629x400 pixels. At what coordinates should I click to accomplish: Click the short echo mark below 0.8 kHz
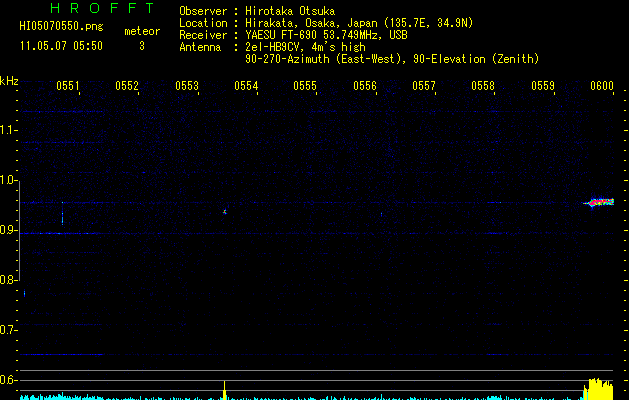point(24,294)
